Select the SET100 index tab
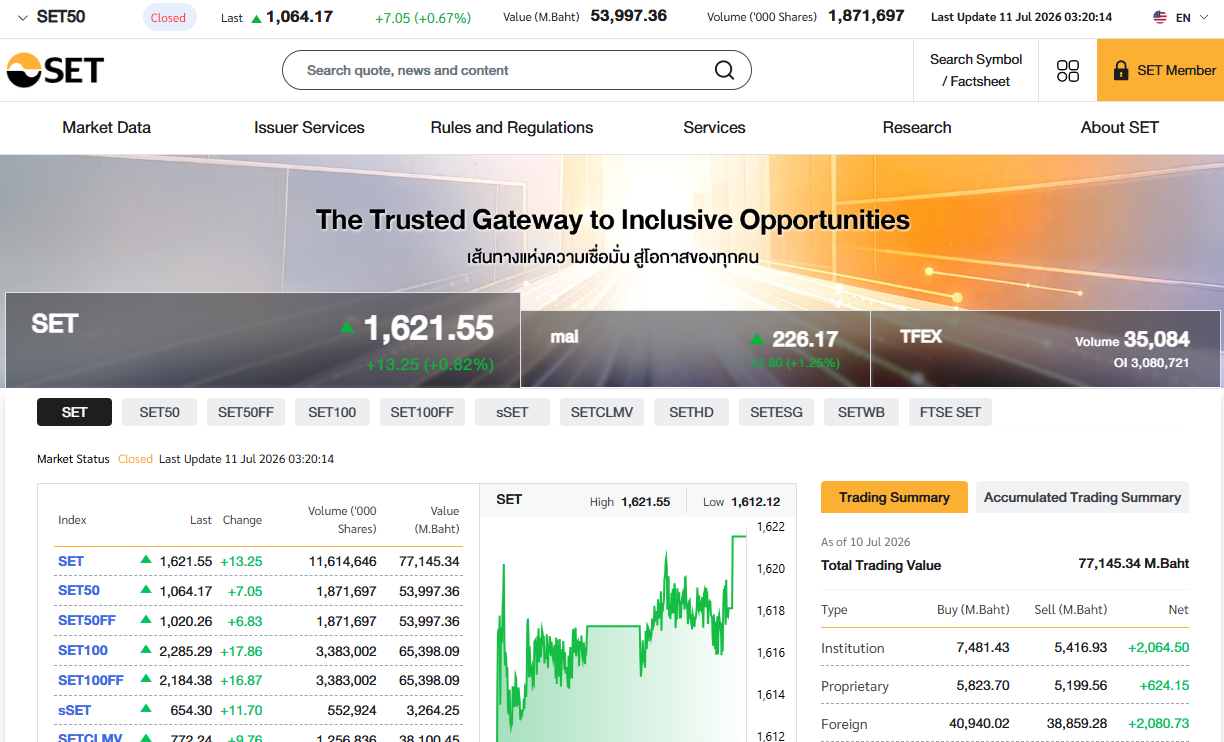 tap(332, 412)
